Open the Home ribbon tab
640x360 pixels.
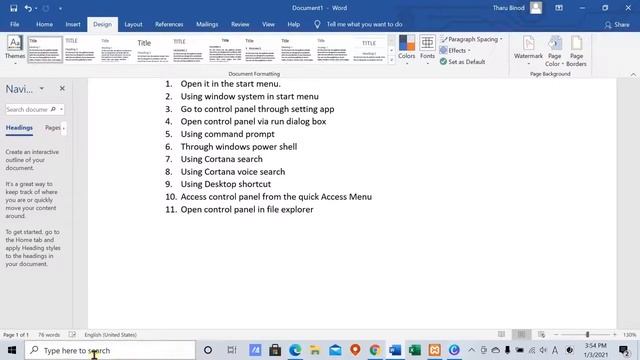click(x=44, y=24)
